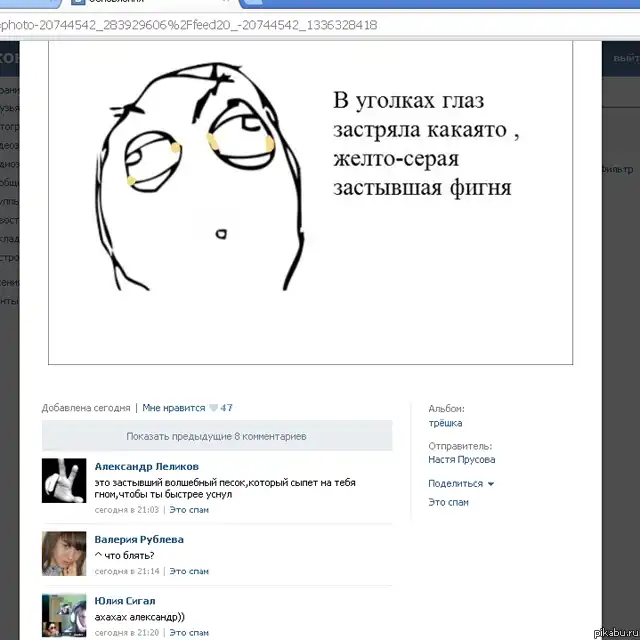Image resolution: width=640 pixels, height=640 pixels.
Task: Click the Мне нравится like link
Action: click(x=173, y=408)
